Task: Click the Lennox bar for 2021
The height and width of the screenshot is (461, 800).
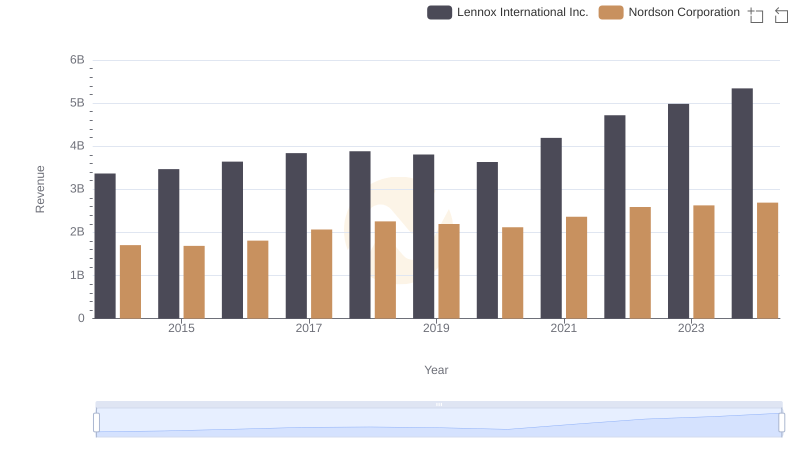Action: [x=551, y=228]
